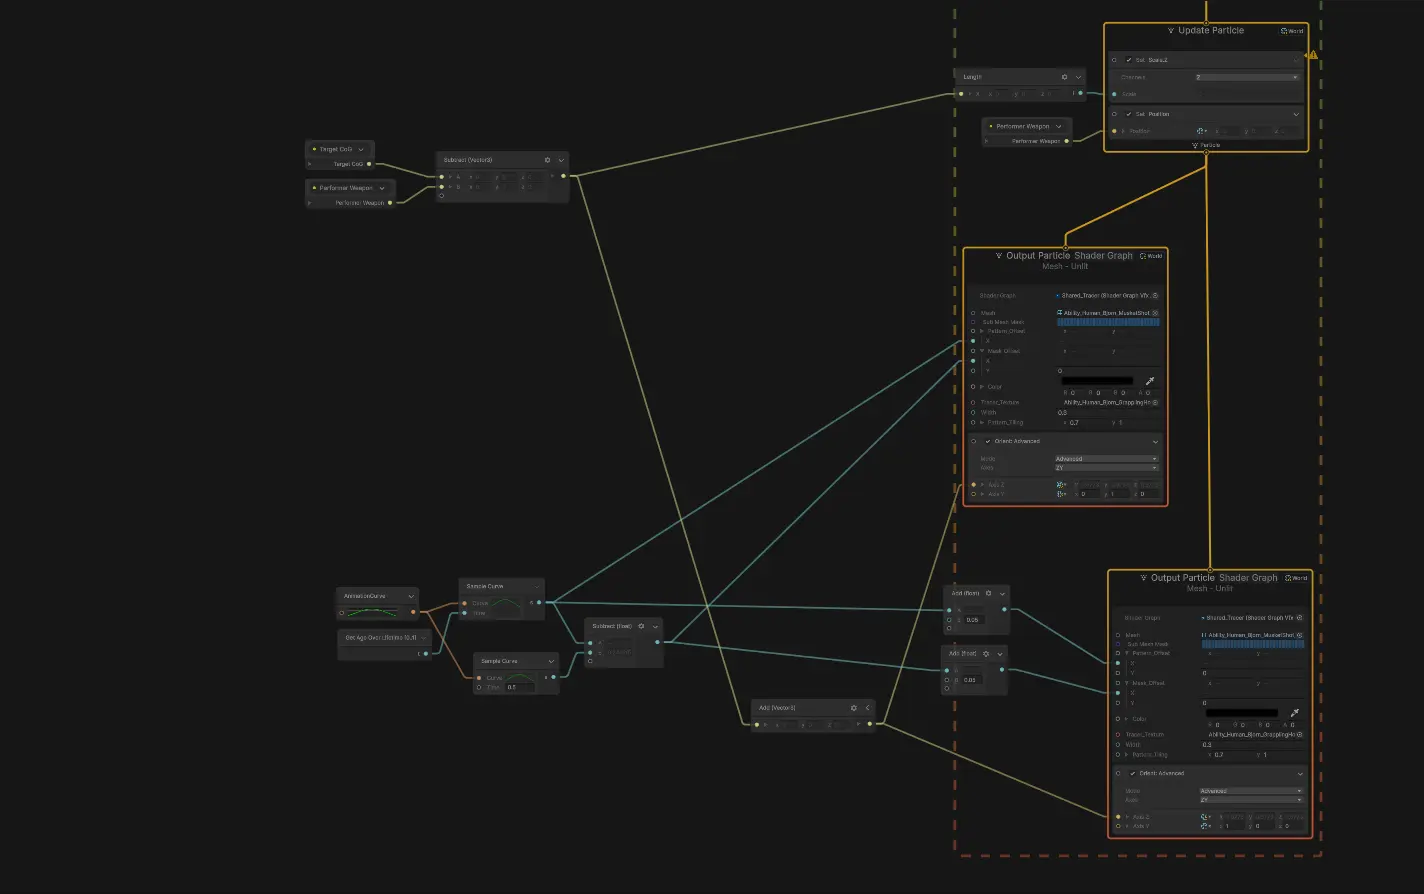Click Time input field on lower Sample Curve
Screen dimensions: 1424x894
tap(520, 687)
